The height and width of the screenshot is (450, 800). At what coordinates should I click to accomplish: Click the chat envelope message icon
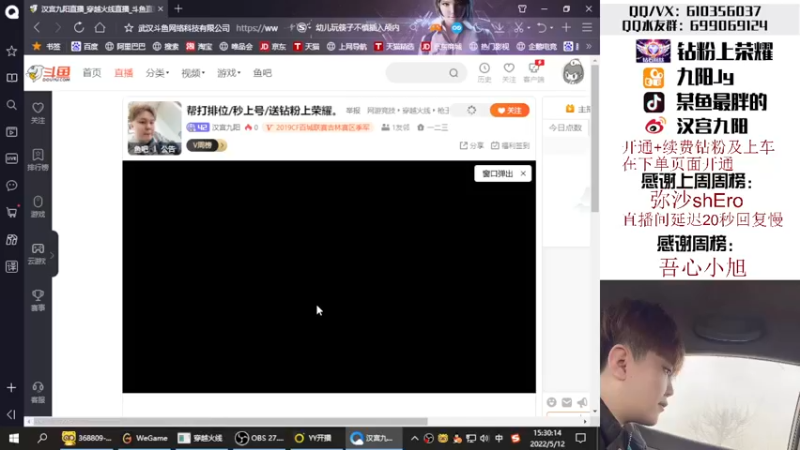click(567, 402)
